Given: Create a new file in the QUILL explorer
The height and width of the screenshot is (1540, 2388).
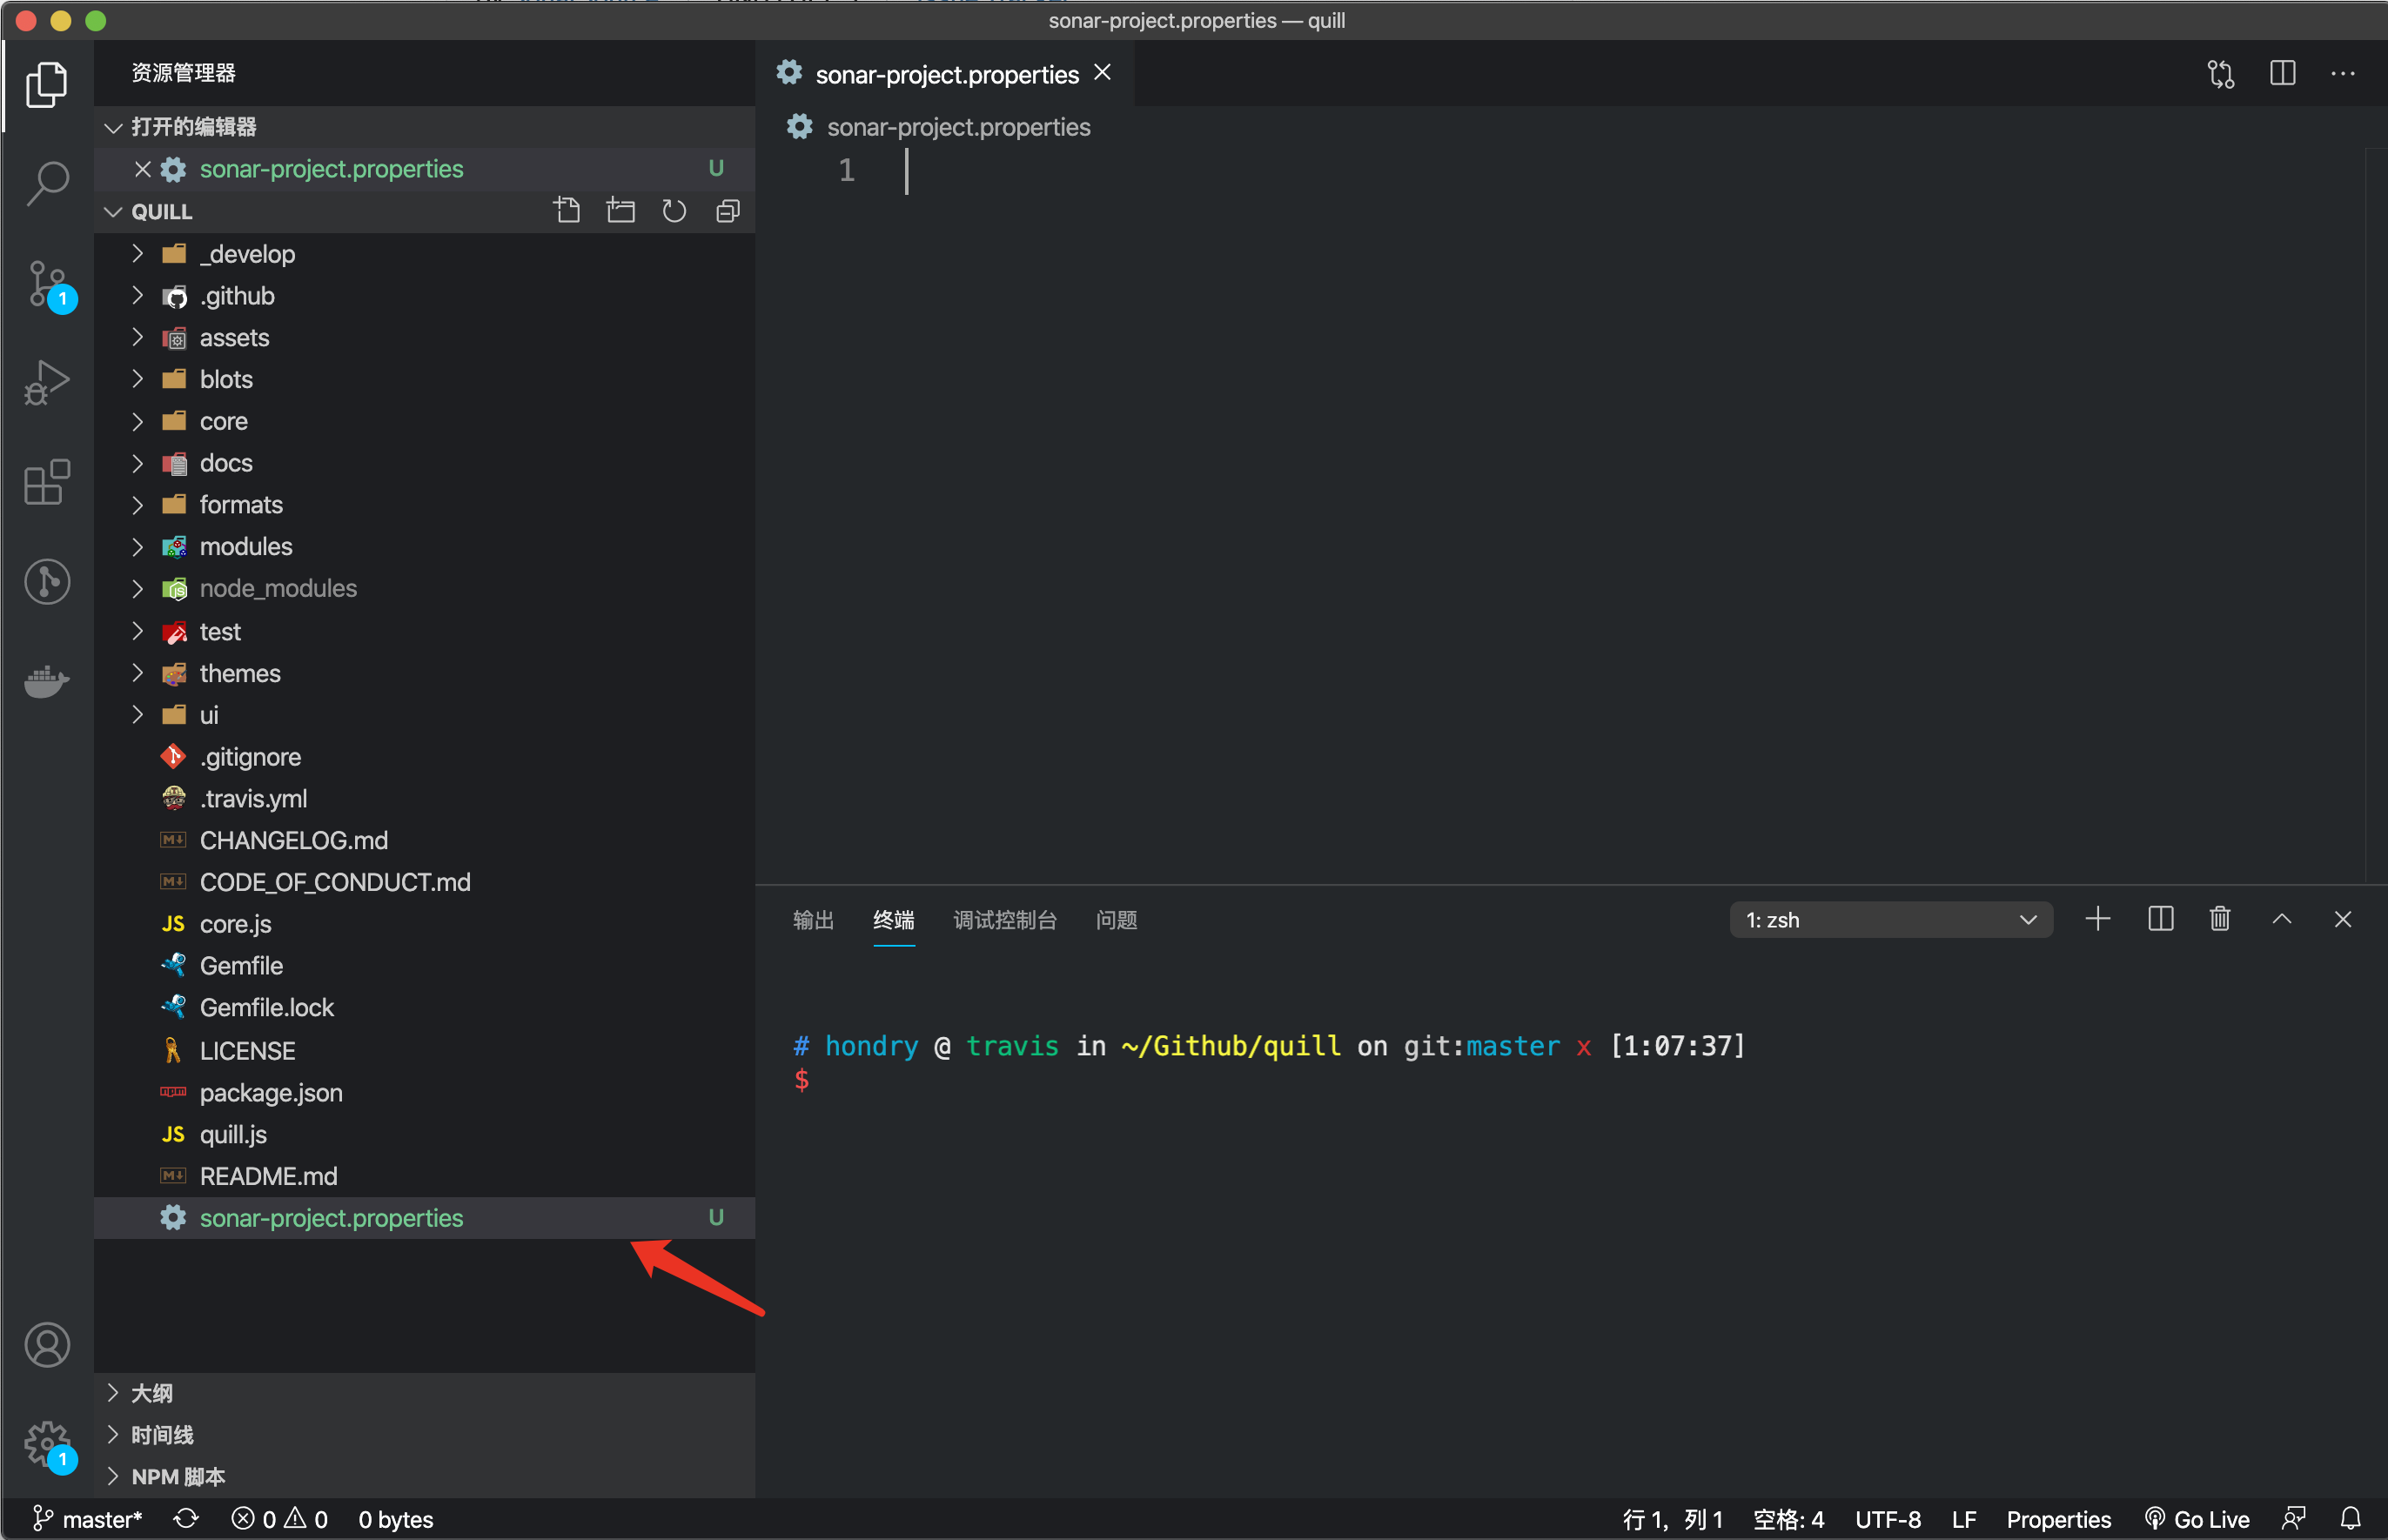Looking at the screenshot, I should pos(567,210).
